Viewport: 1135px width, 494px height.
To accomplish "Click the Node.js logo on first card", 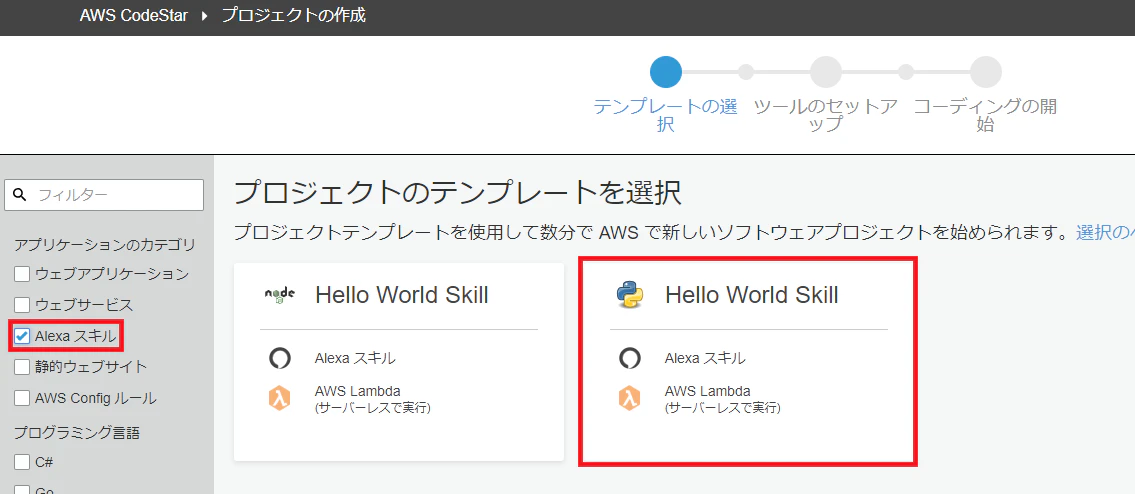I will pyautogui.click(x=279, y=295).
